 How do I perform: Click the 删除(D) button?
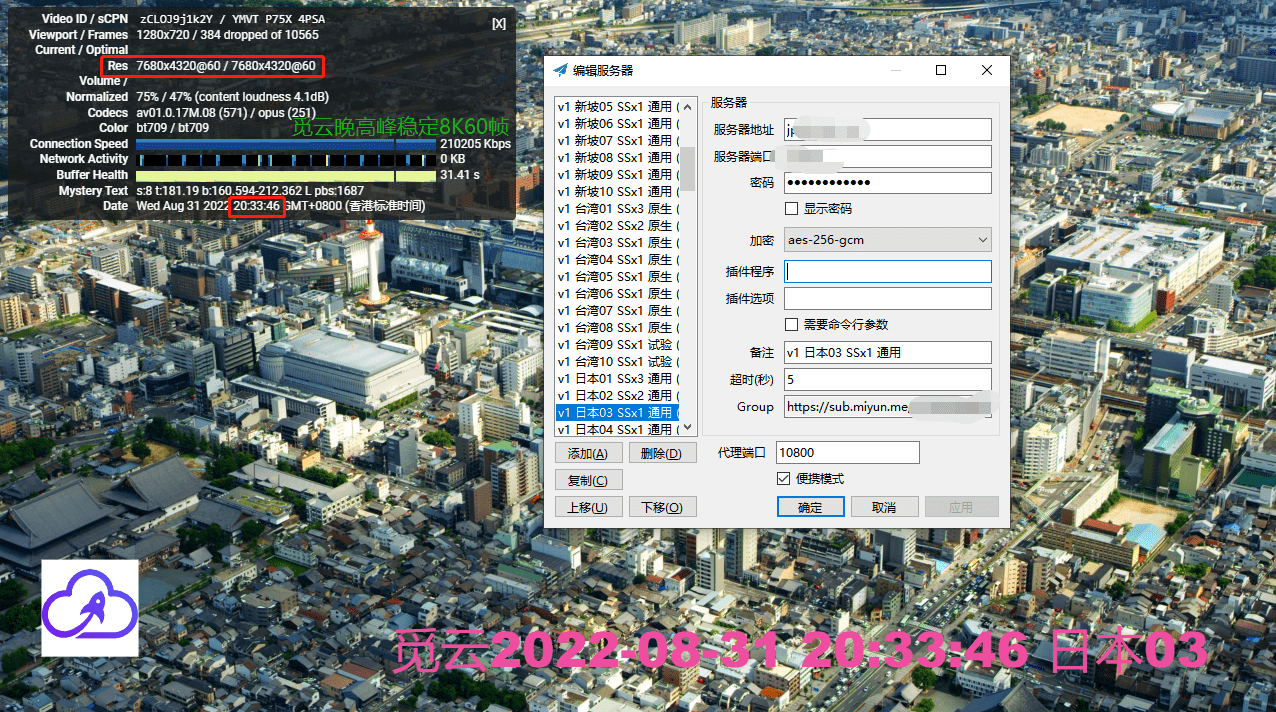click(664, 453)
